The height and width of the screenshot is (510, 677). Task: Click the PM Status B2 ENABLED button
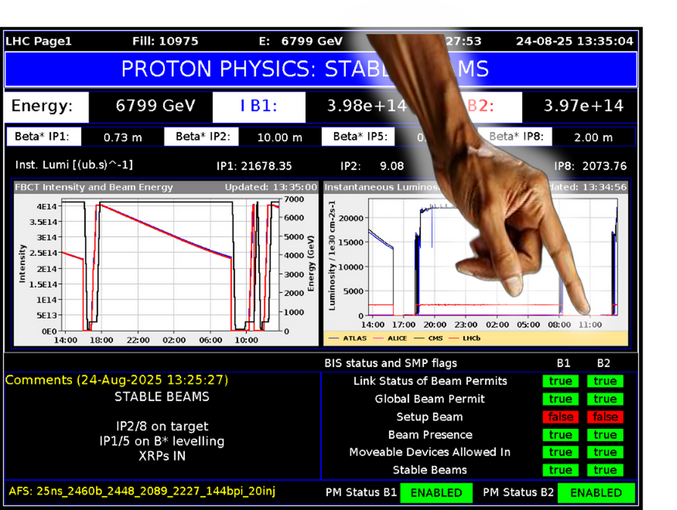597,493
